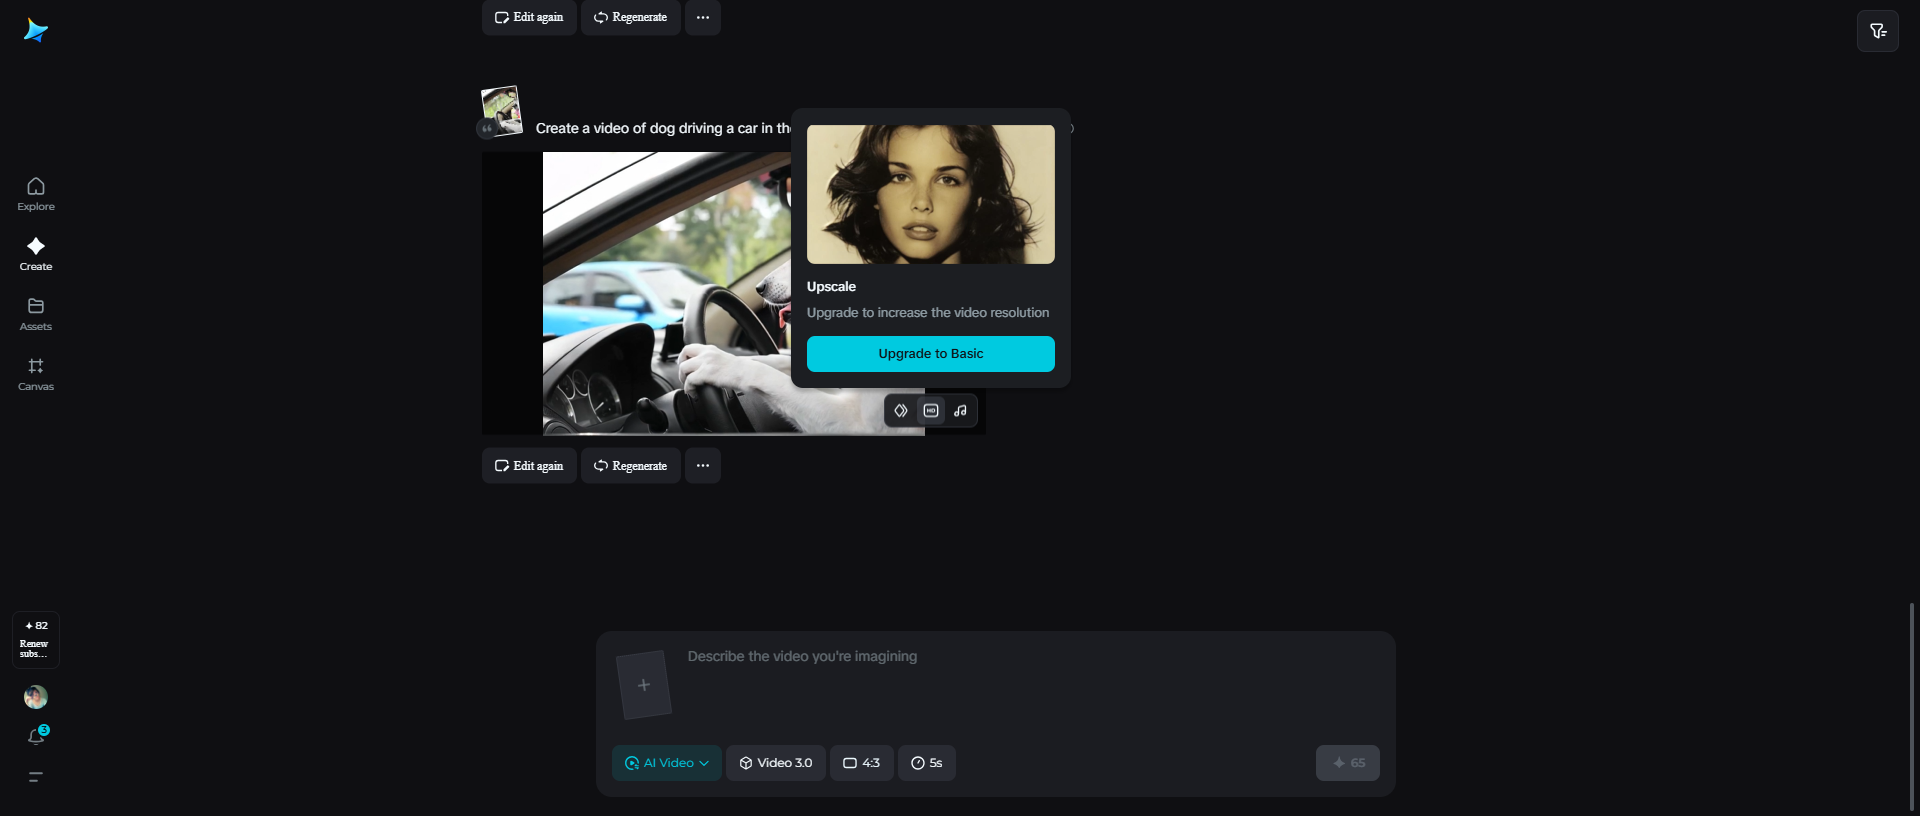Add a reference image with the plus box
Viewport: 1920px width, 816px height.
pos(644,685)
